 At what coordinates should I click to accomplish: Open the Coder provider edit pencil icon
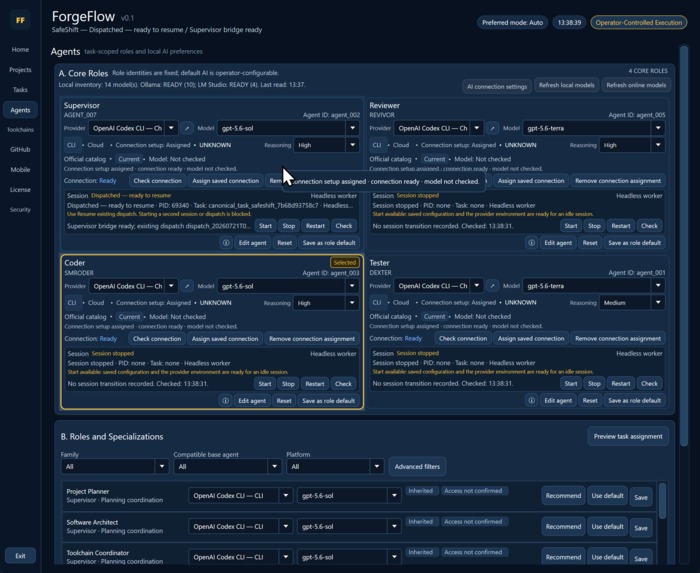point(187,286)
